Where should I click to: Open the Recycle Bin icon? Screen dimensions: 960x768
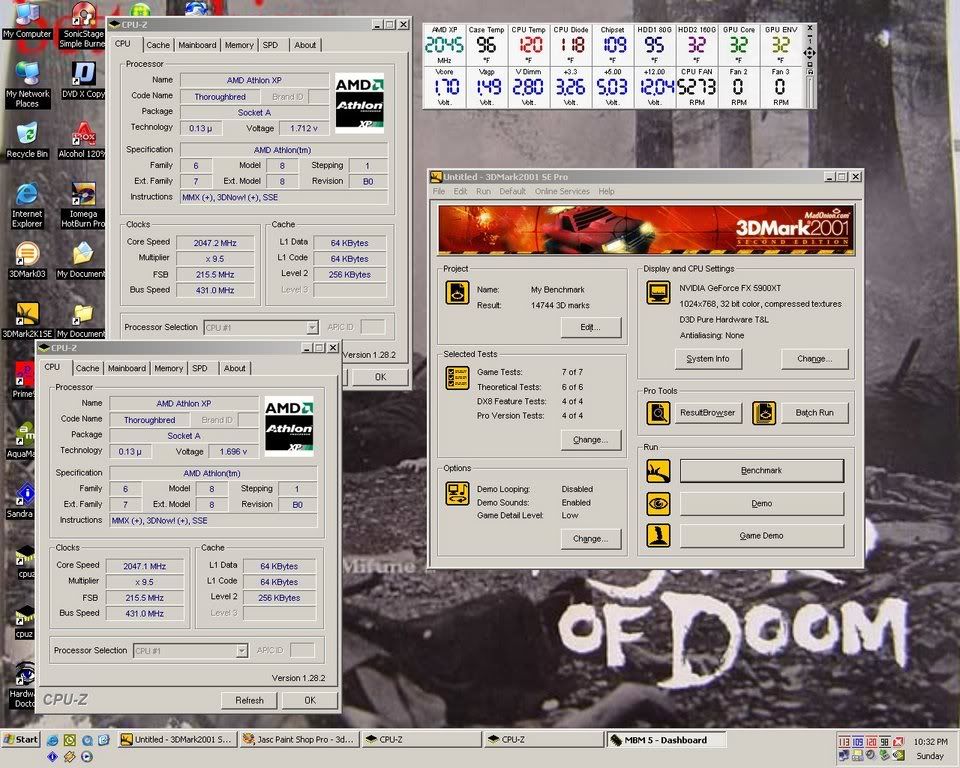(27, 140)
